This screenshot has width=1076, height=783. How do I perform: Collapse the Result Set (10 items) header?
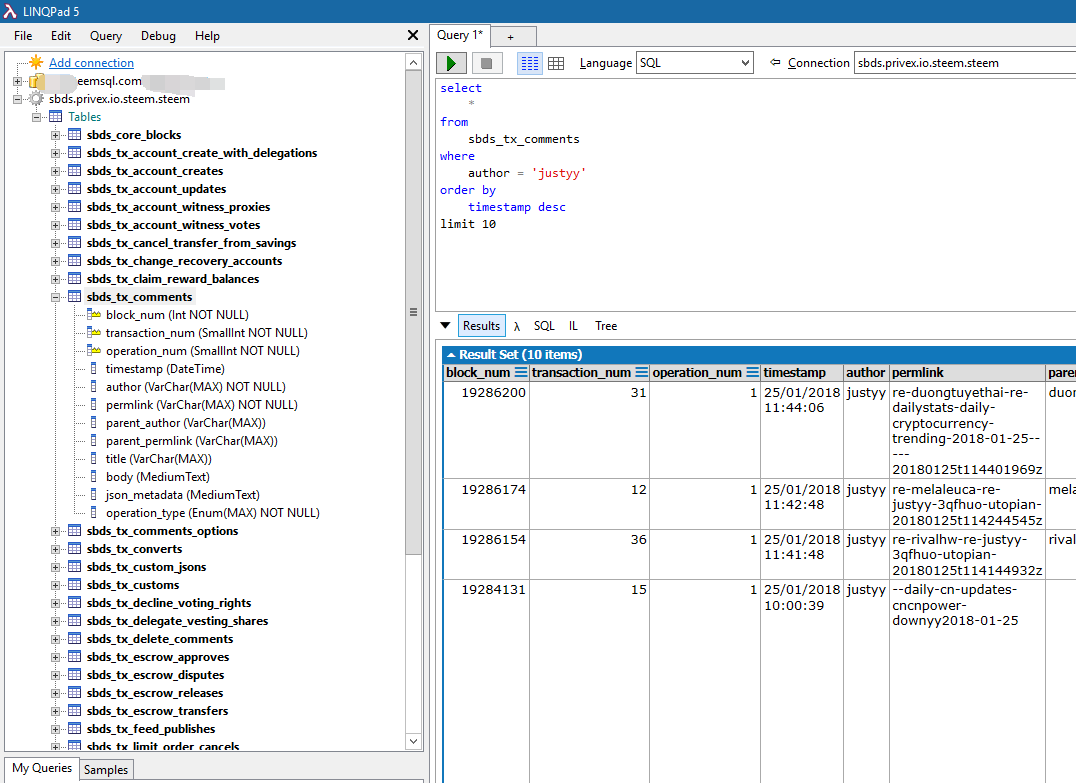(x=451, y=355)
